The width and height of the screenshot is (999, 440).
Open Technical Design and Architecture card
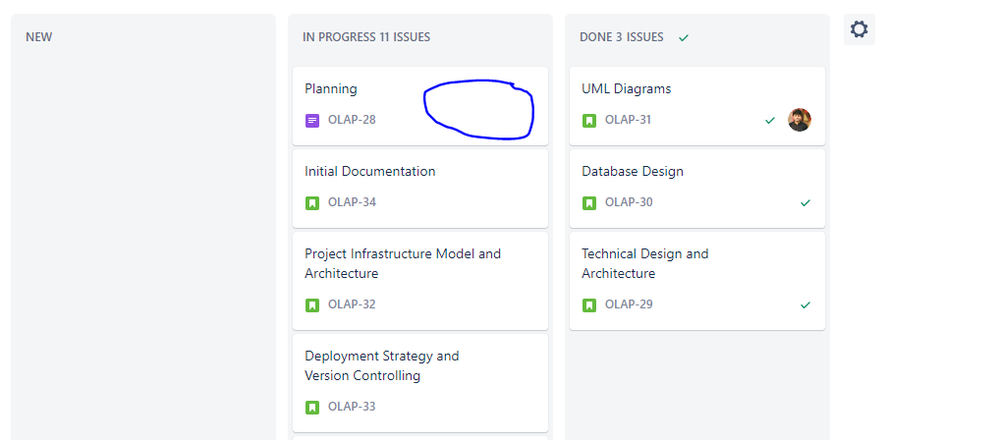pos(697,281)
